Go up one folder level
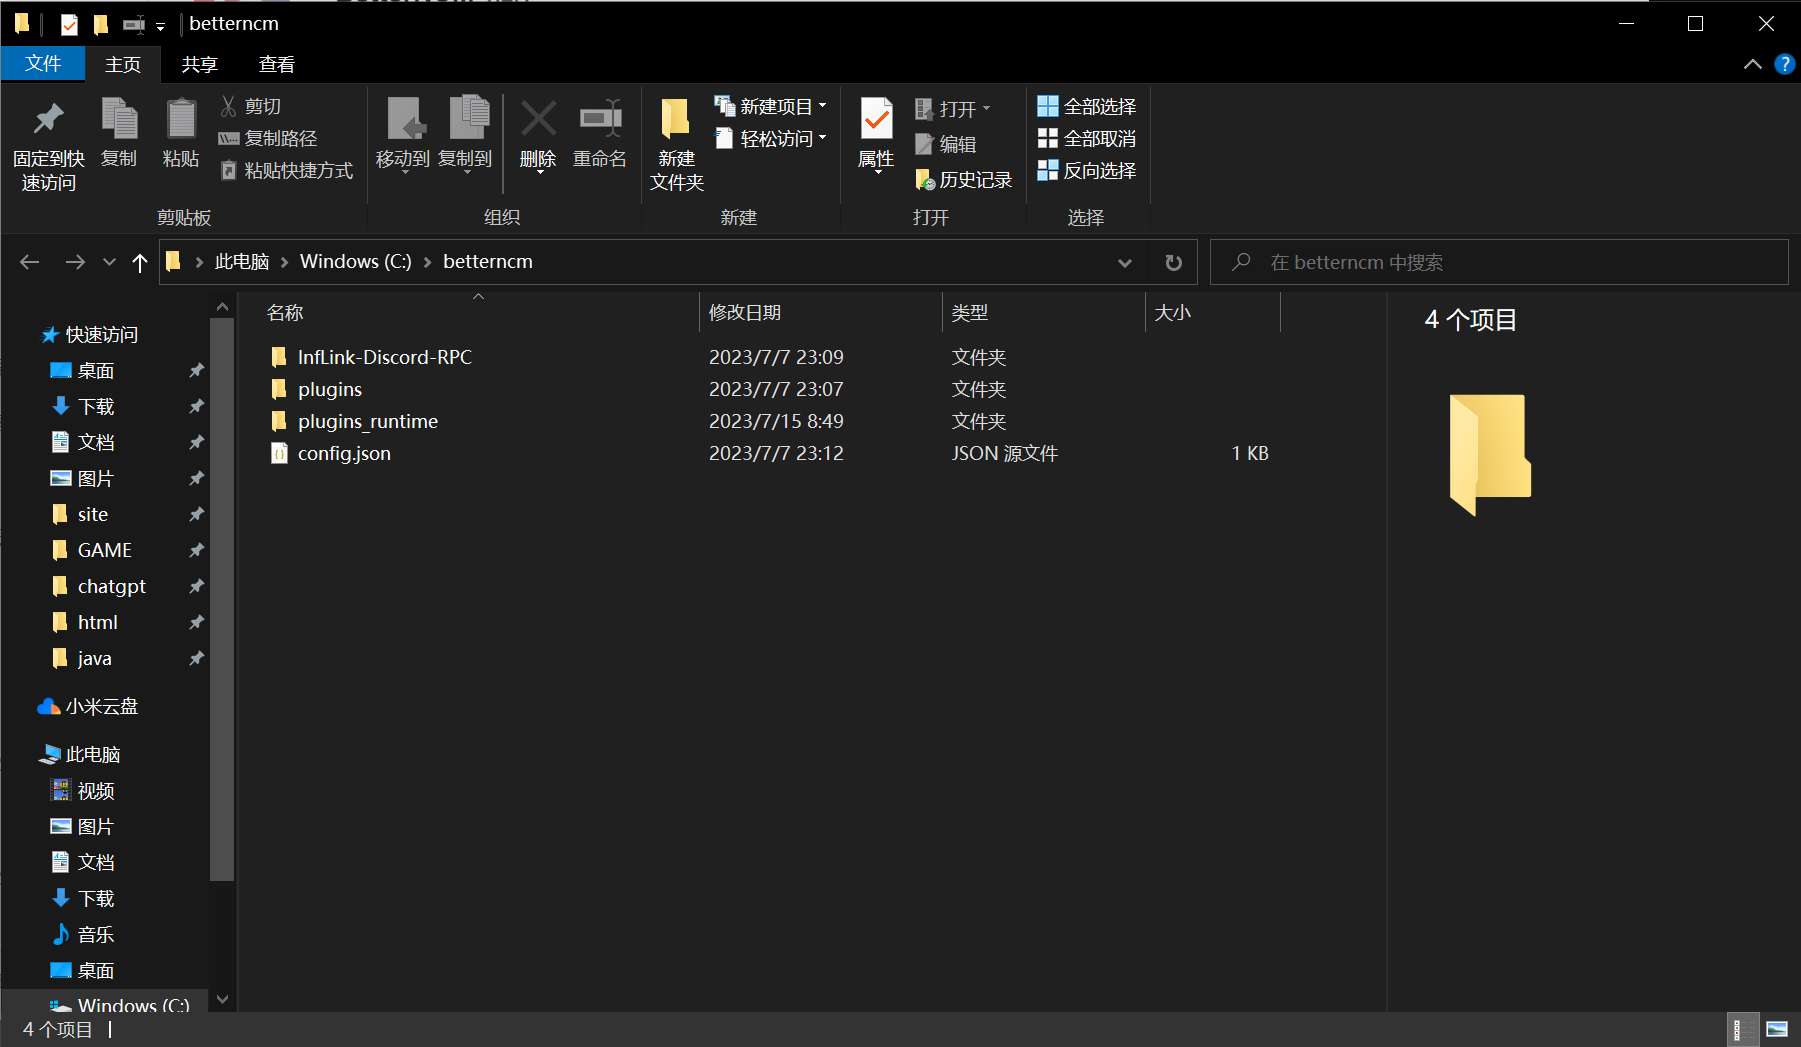The image size is (1801, 1047). [x=140, y=262]
